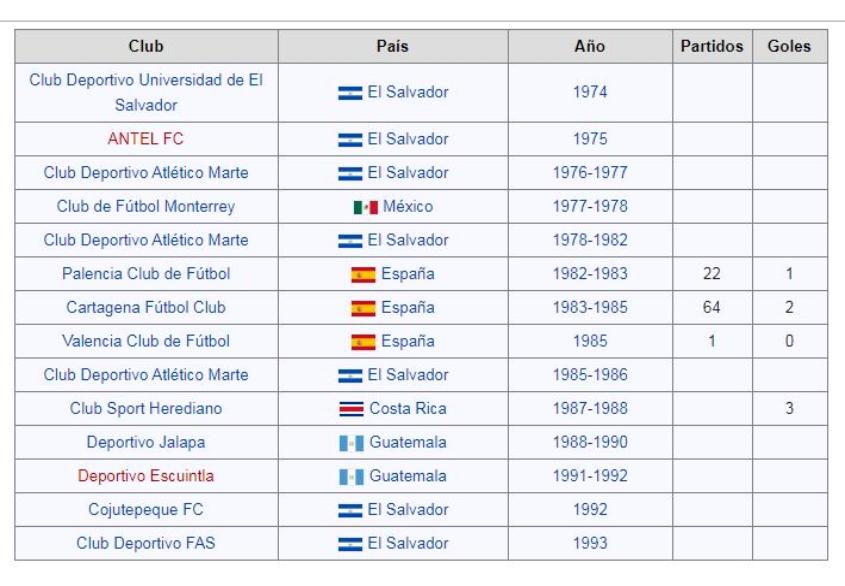Open Club Deportivo FAS link

(146, 543)
